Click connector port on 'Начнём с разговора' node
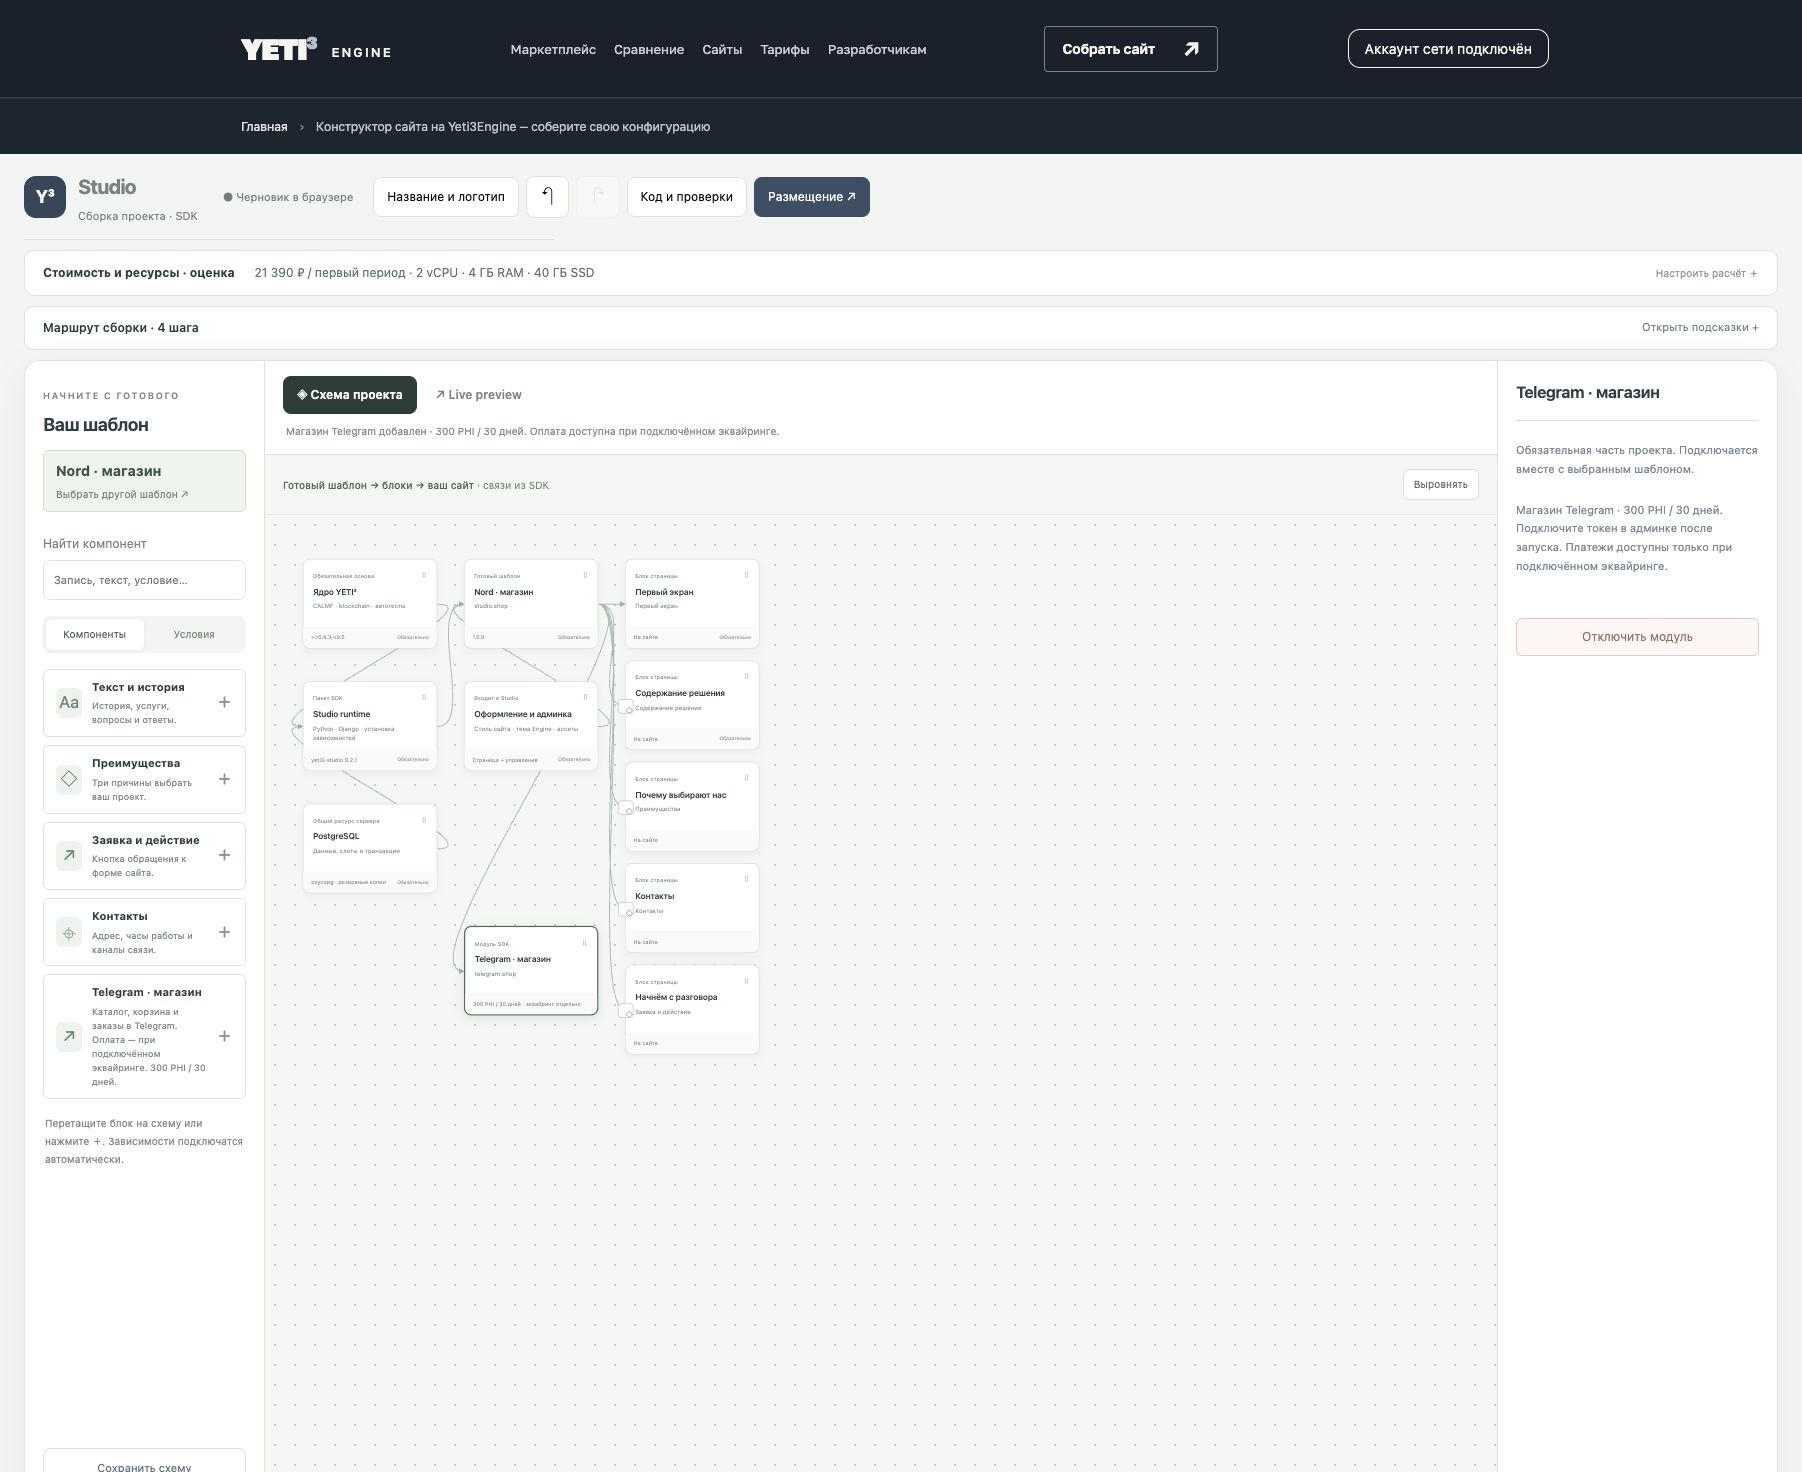This screenshot has height=1472, width=1802. click(626, 1011)
